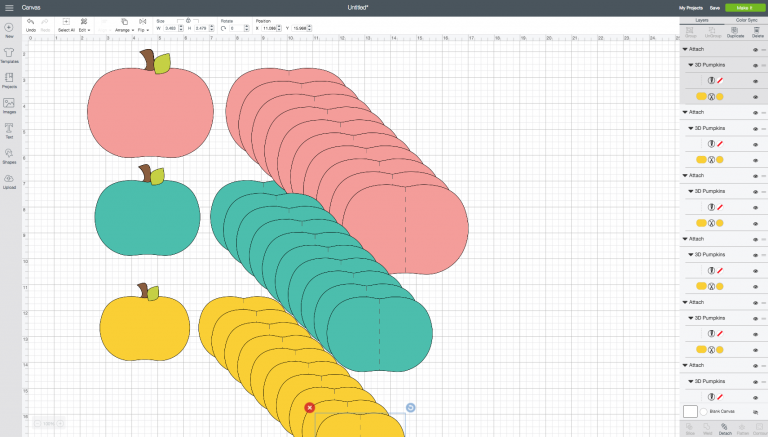Hide the first Attach group
This screenshot has height=437, width=768.
point(755,49)
